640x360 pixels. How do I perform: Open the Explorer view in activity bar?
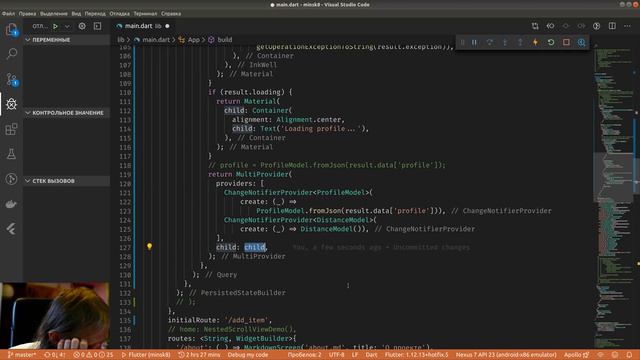11,29
